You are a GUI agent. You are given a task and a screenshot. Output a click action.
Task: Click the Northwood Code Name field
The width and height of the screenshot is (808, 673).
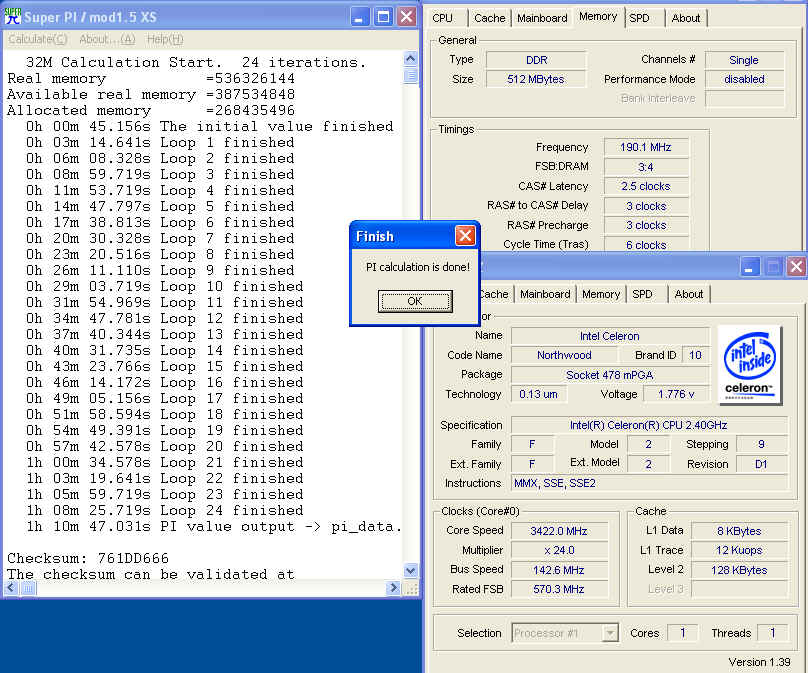point(564,355)
